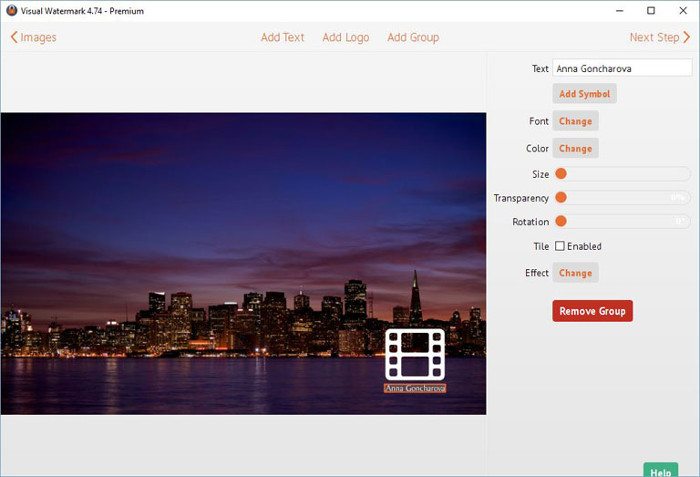Choose Add Group in top bar
Image resolution: width=700 pixels, height=477 pixels.
413,37
